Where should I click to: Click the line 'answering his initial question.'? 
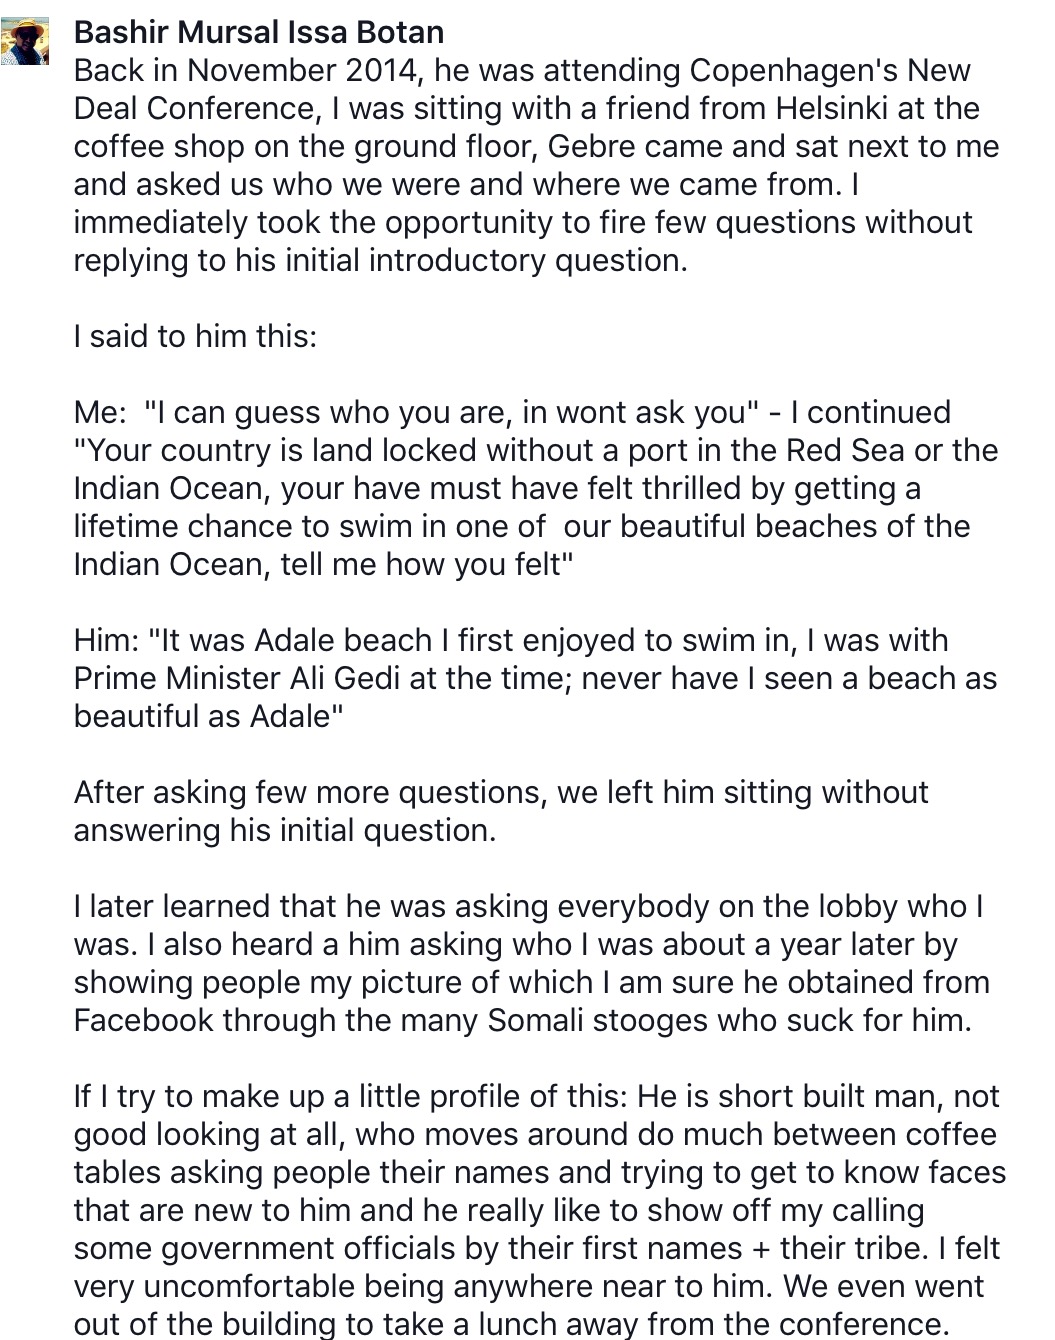[285, 830]
